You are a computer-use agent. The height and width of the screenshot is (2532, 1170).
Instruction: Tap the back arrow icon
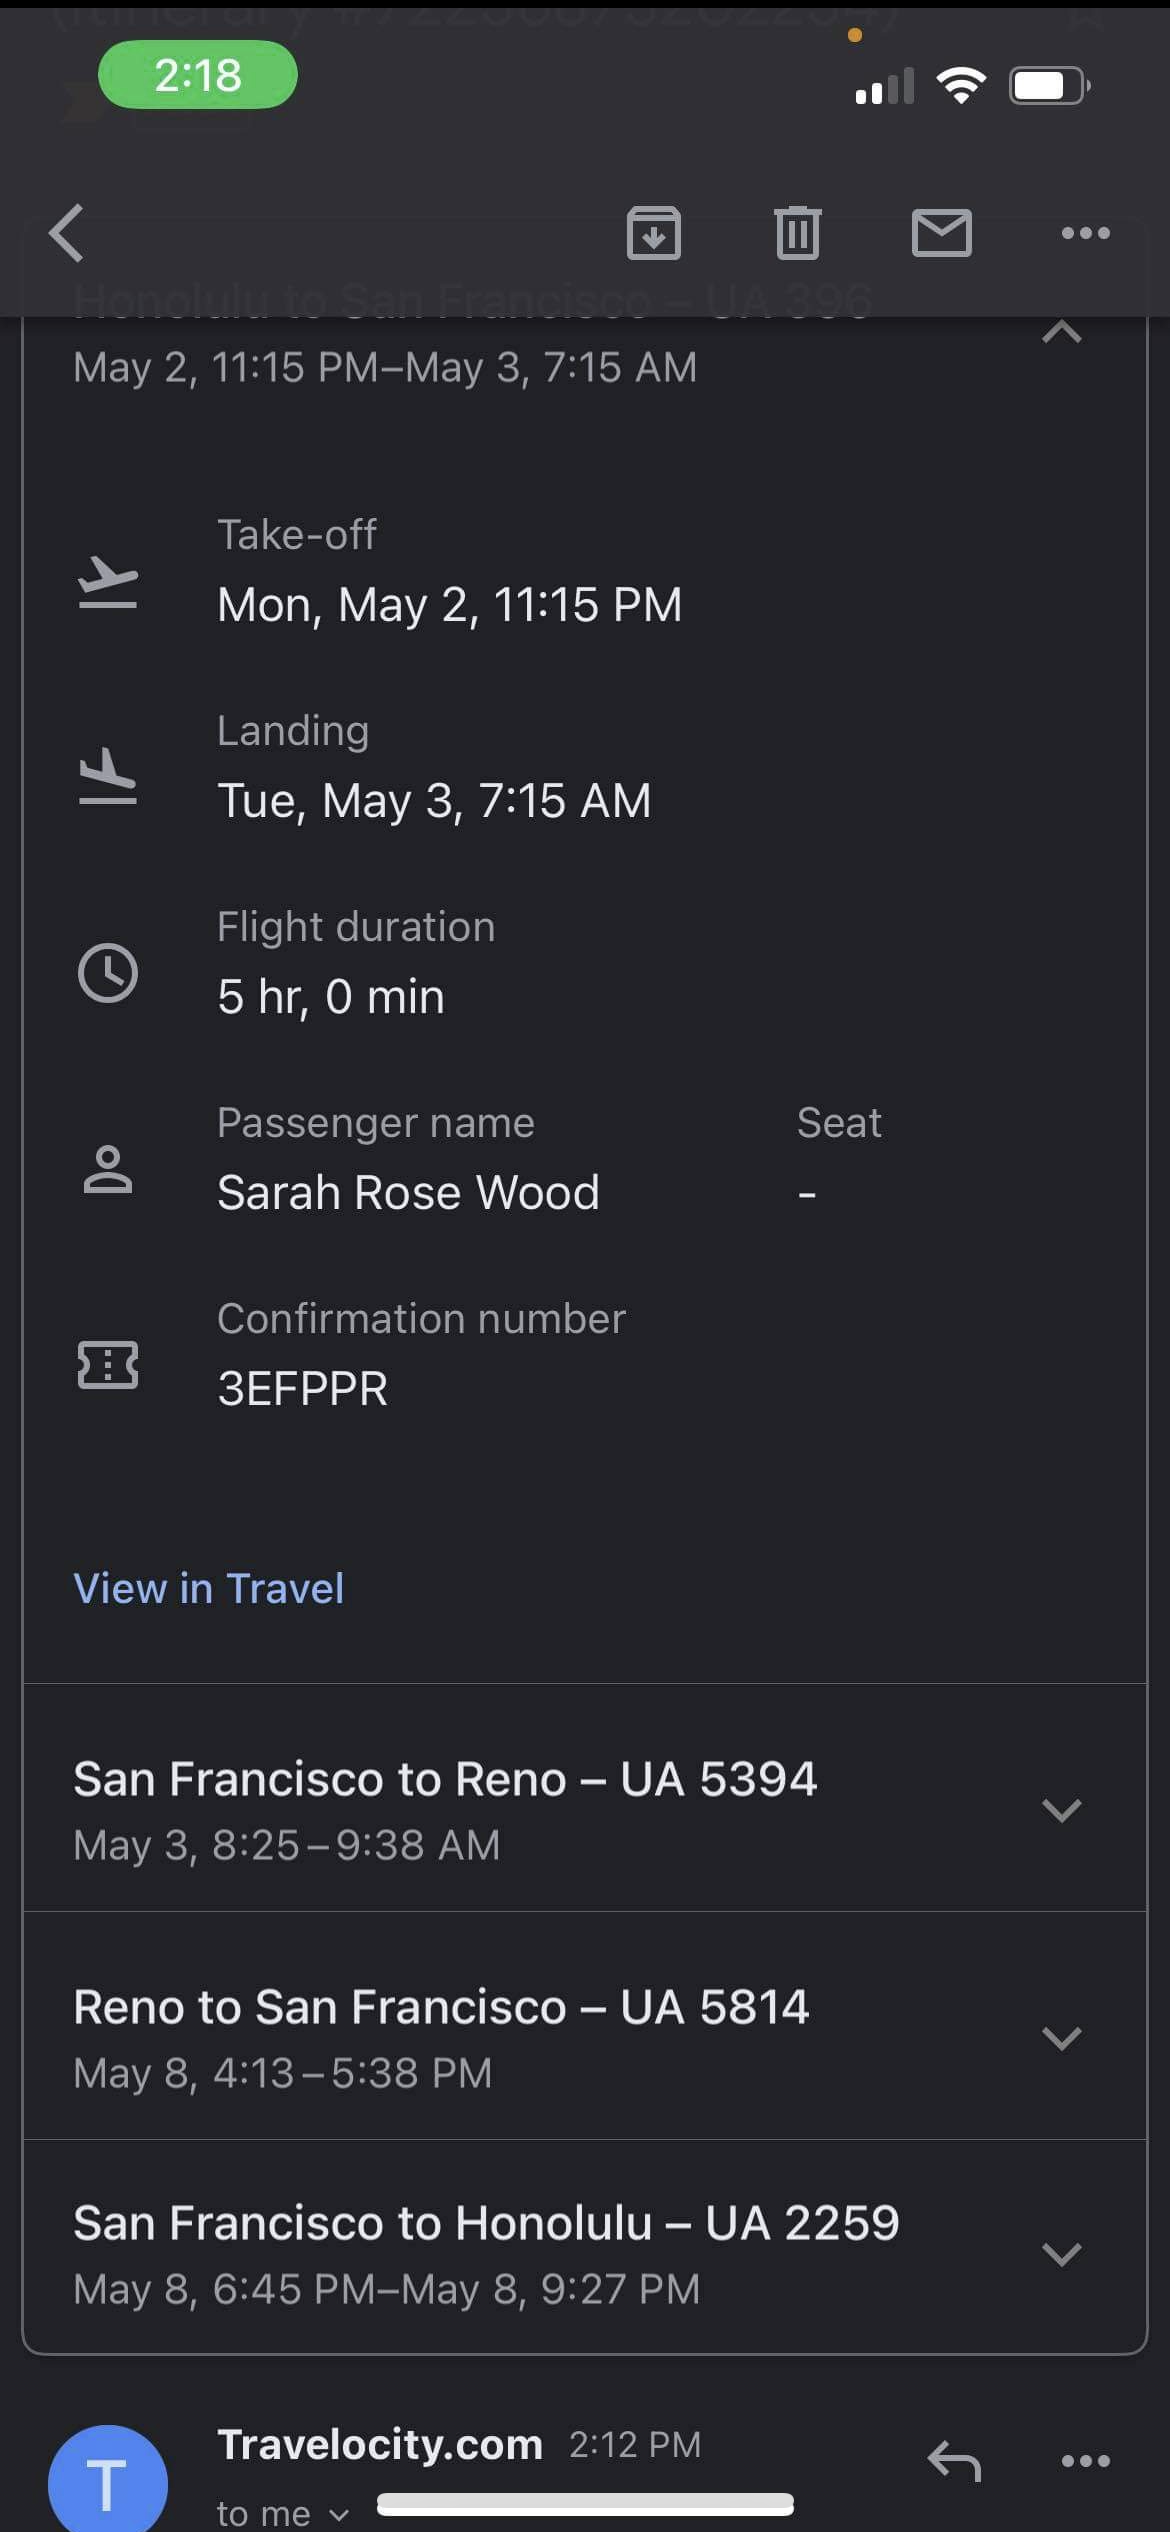coord(67,233)
